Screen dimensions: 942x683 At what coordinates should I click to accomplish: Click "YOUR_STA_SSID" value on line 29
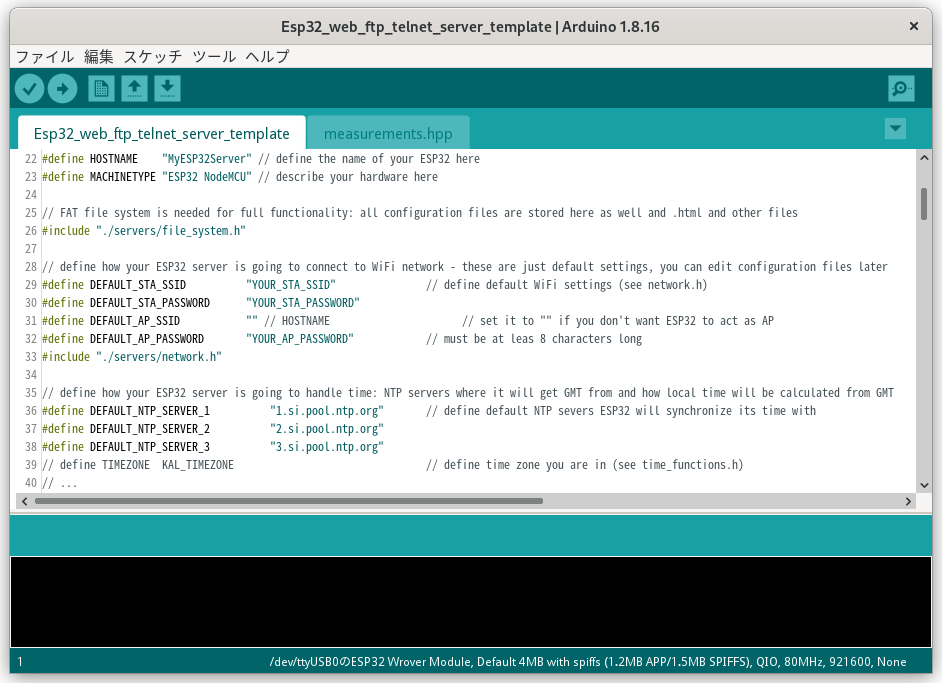[291, 285]
